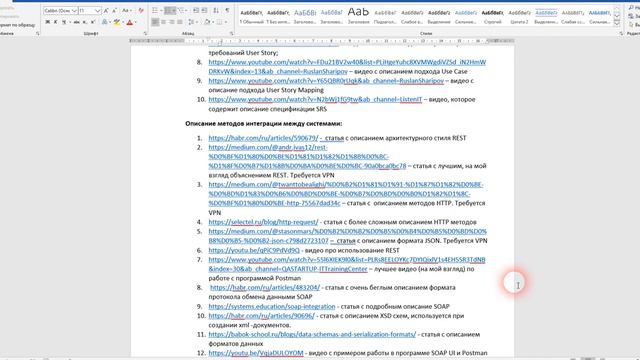Create a multilevel list
Image resolution: width=640 pixels, height=360 pixels.
coord(181,11)
